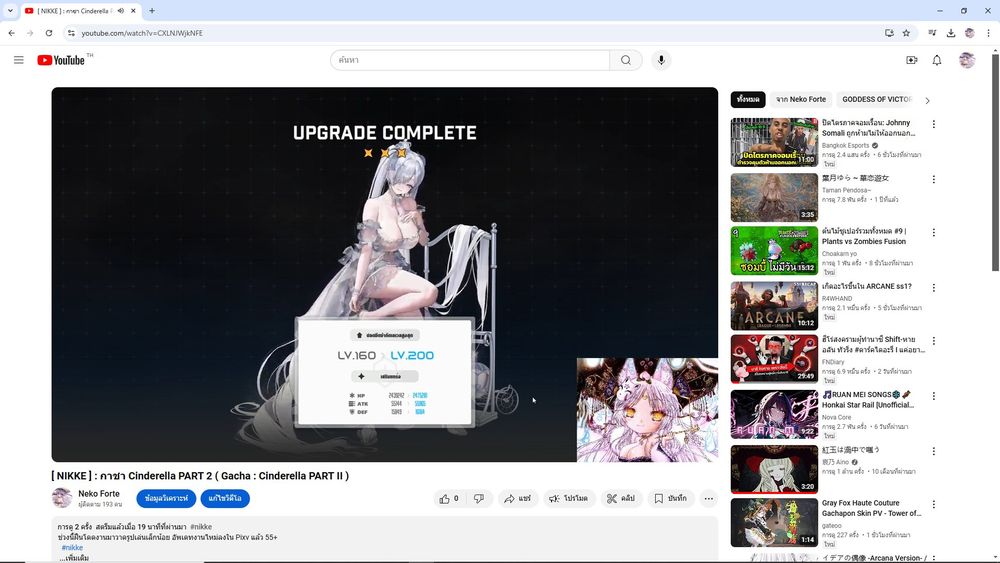
Task: Like the video with thumbs up
Action: [x=449, y=499]
